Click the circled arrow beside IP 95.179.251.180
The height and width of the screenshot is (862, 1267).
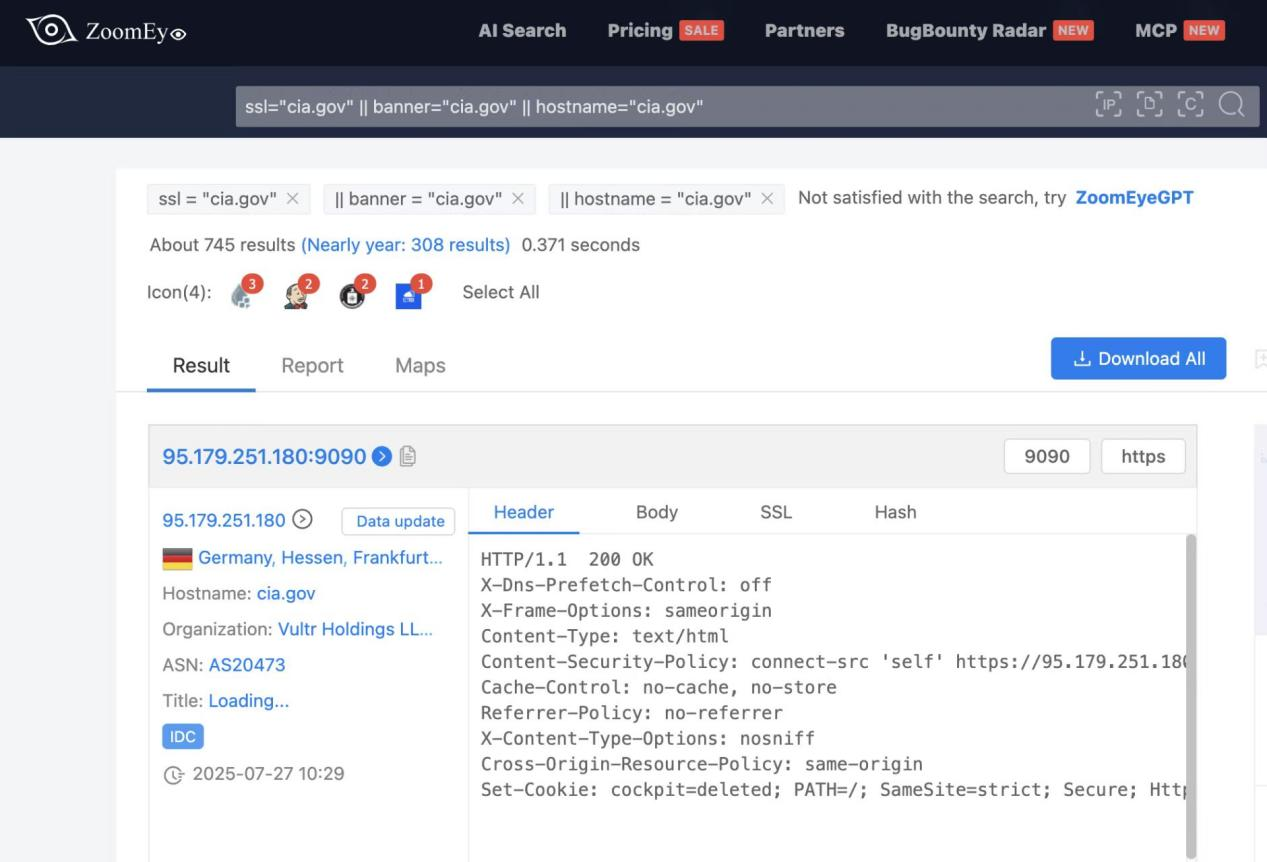point(302,520)
